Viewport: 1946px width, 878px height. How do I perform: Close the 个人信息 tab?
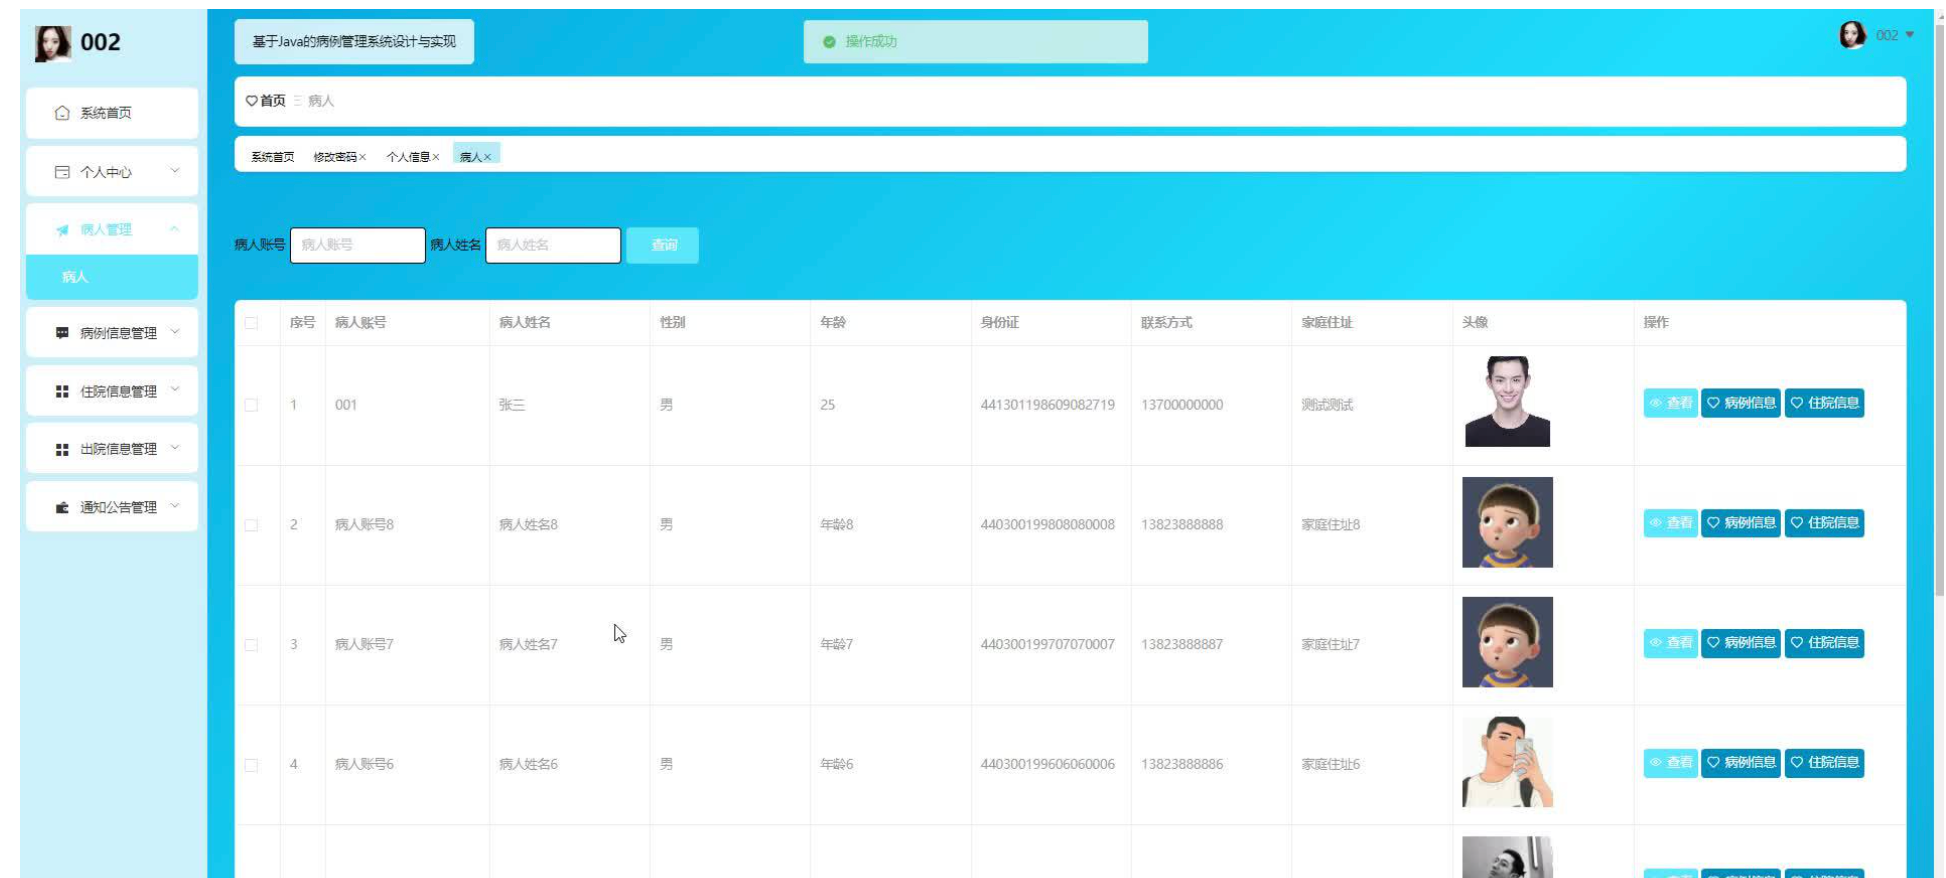click(436, 157)
